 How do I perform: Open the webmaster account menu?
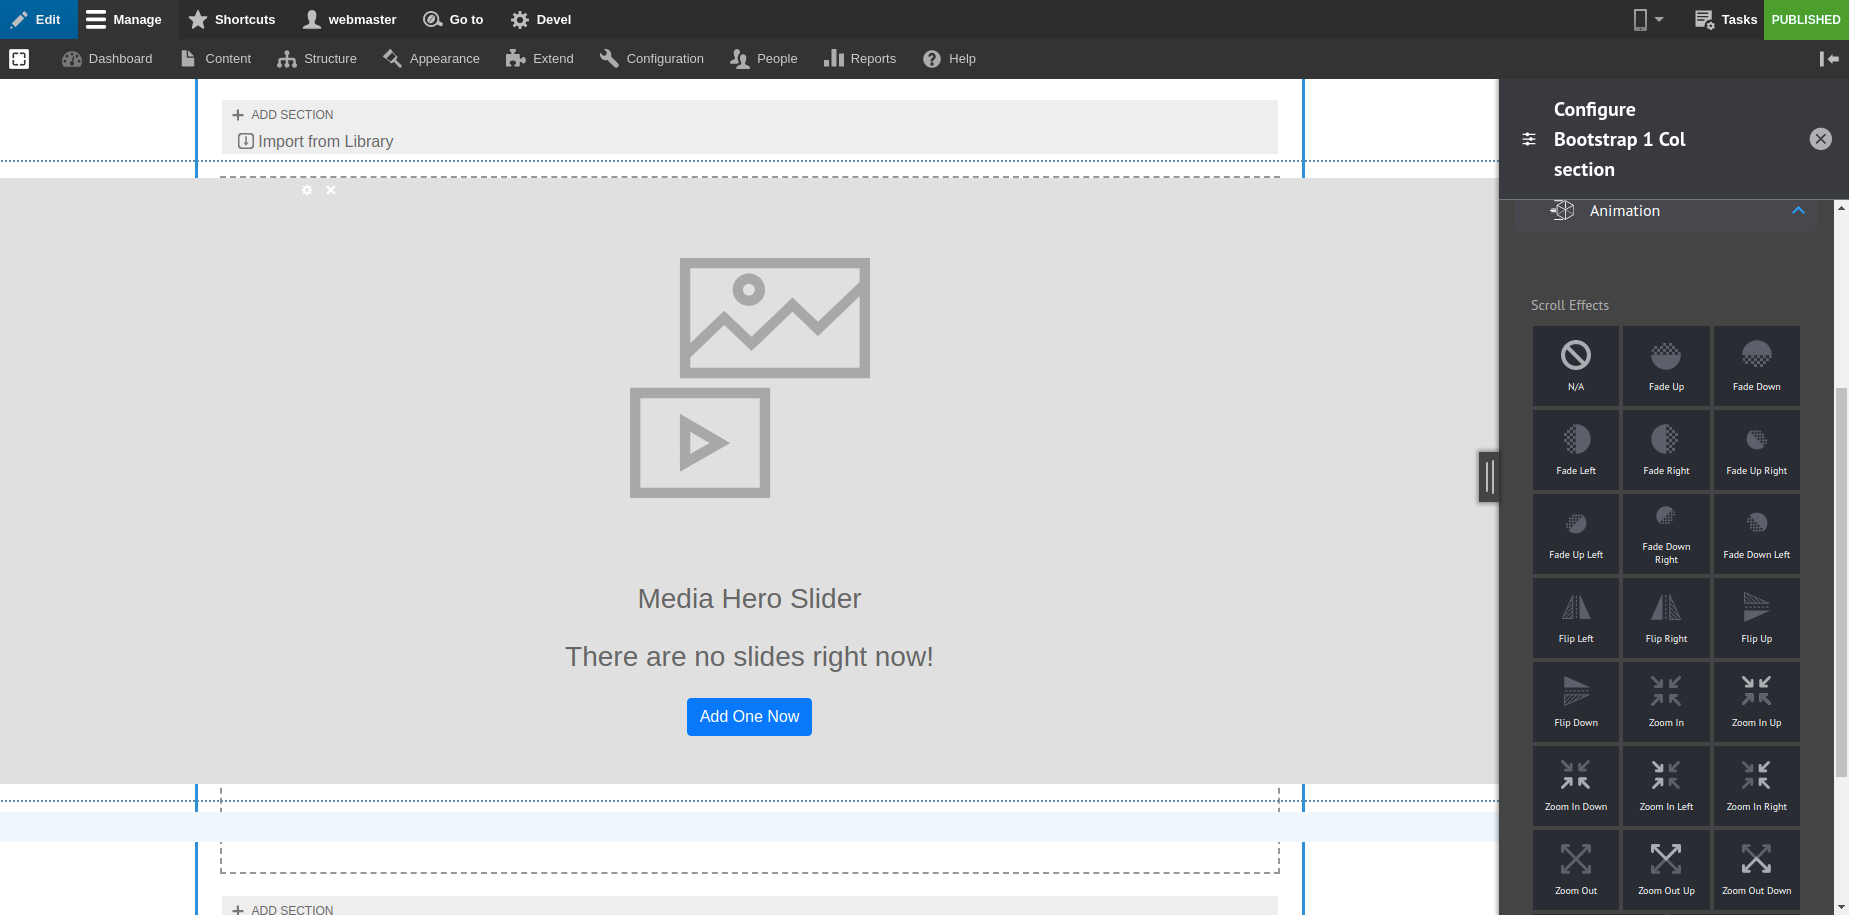349,19
